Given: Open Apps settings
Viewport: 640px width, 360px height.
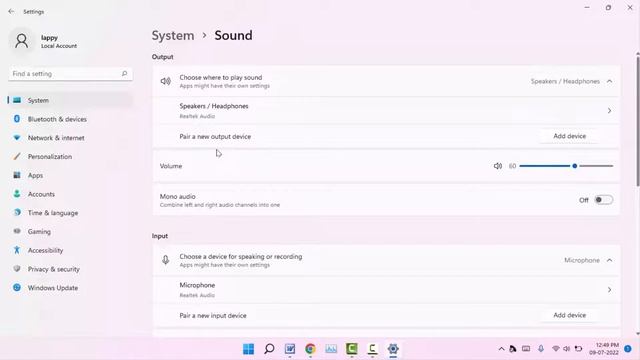Looking at the screenshot, I should point(70,176).
